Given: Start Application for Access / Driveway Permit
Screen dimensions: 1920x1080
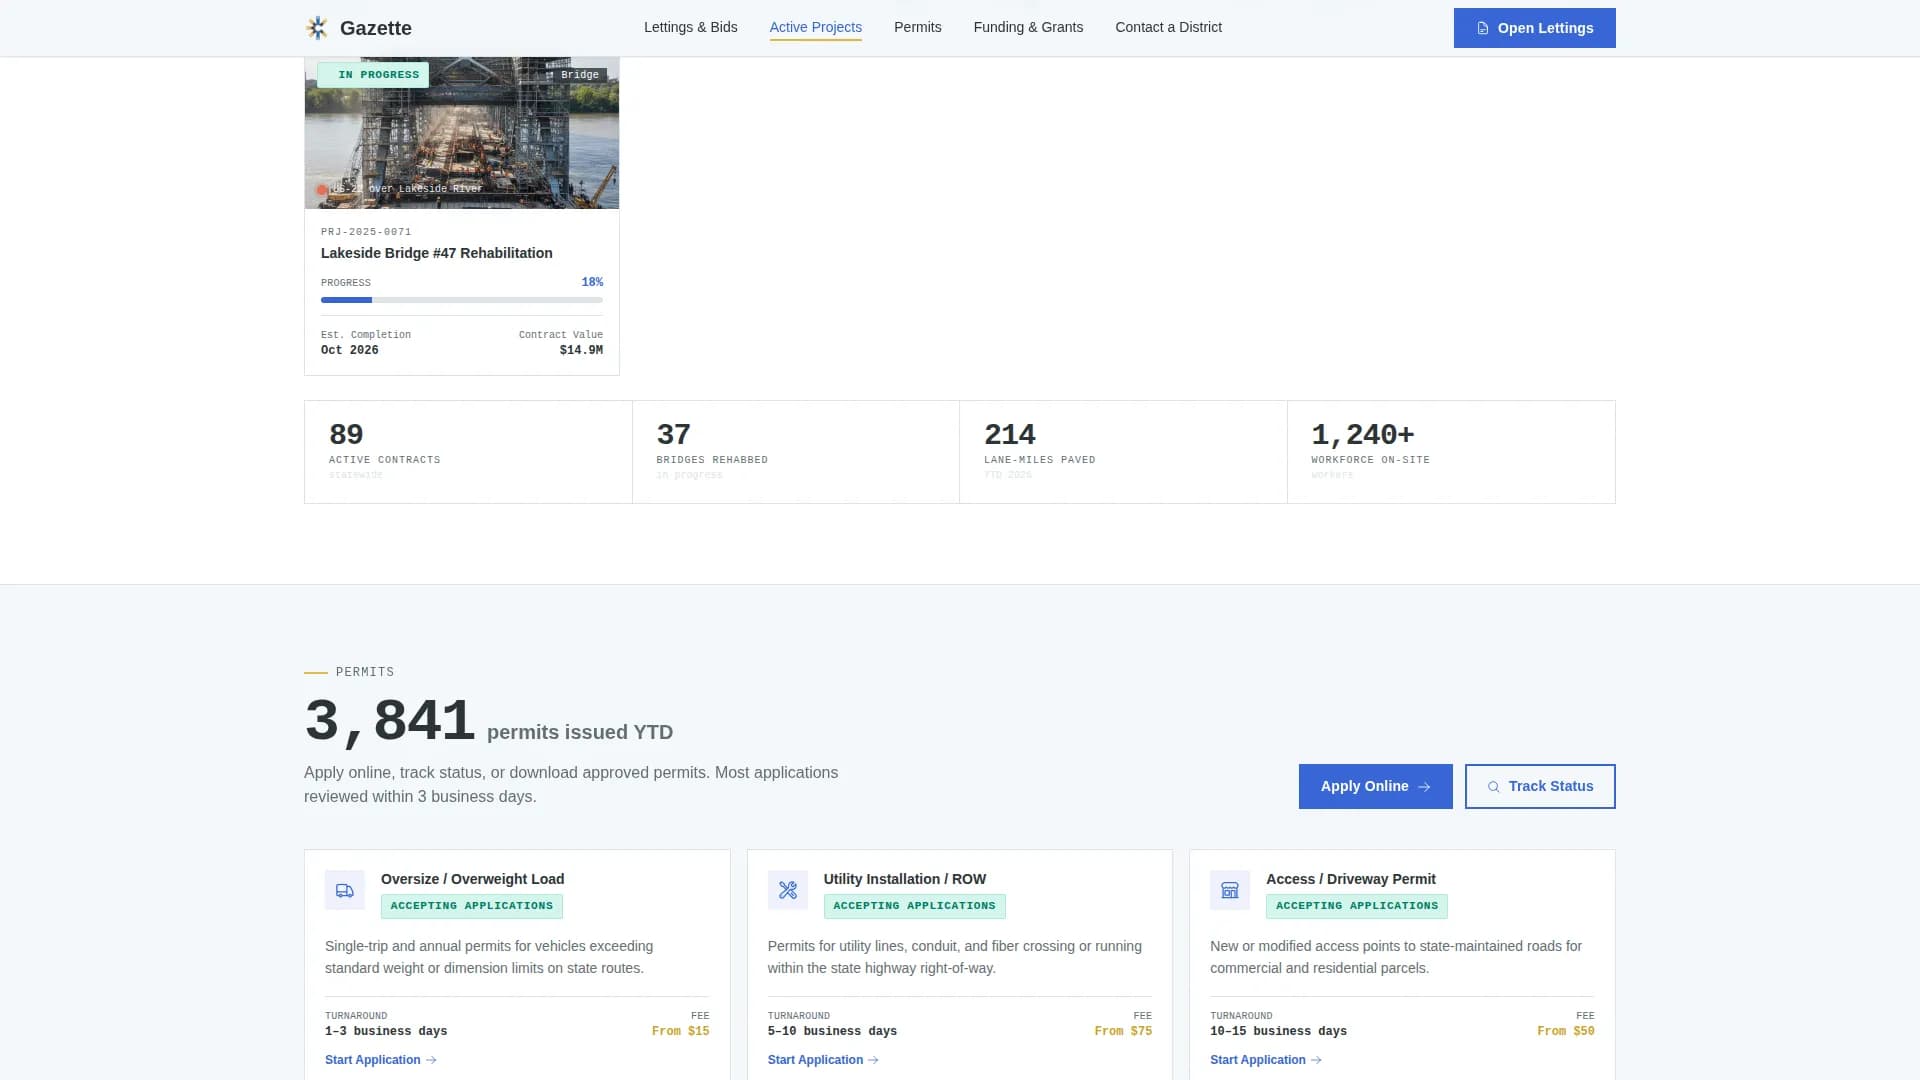Looking at the screenshot, I should [1266, 1060].
